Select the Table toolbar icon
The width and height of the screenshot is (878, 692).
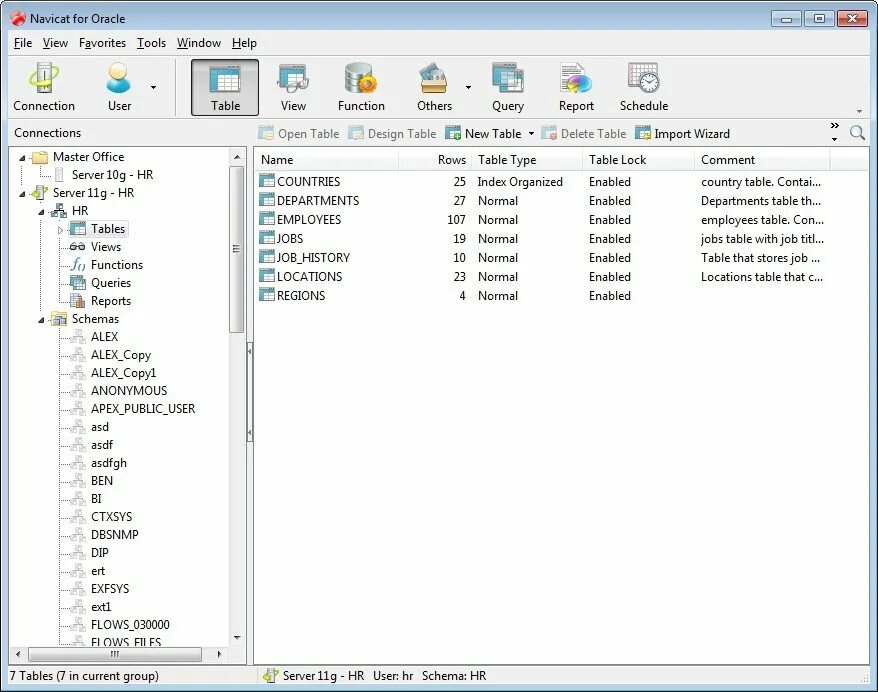click(225, 87)
